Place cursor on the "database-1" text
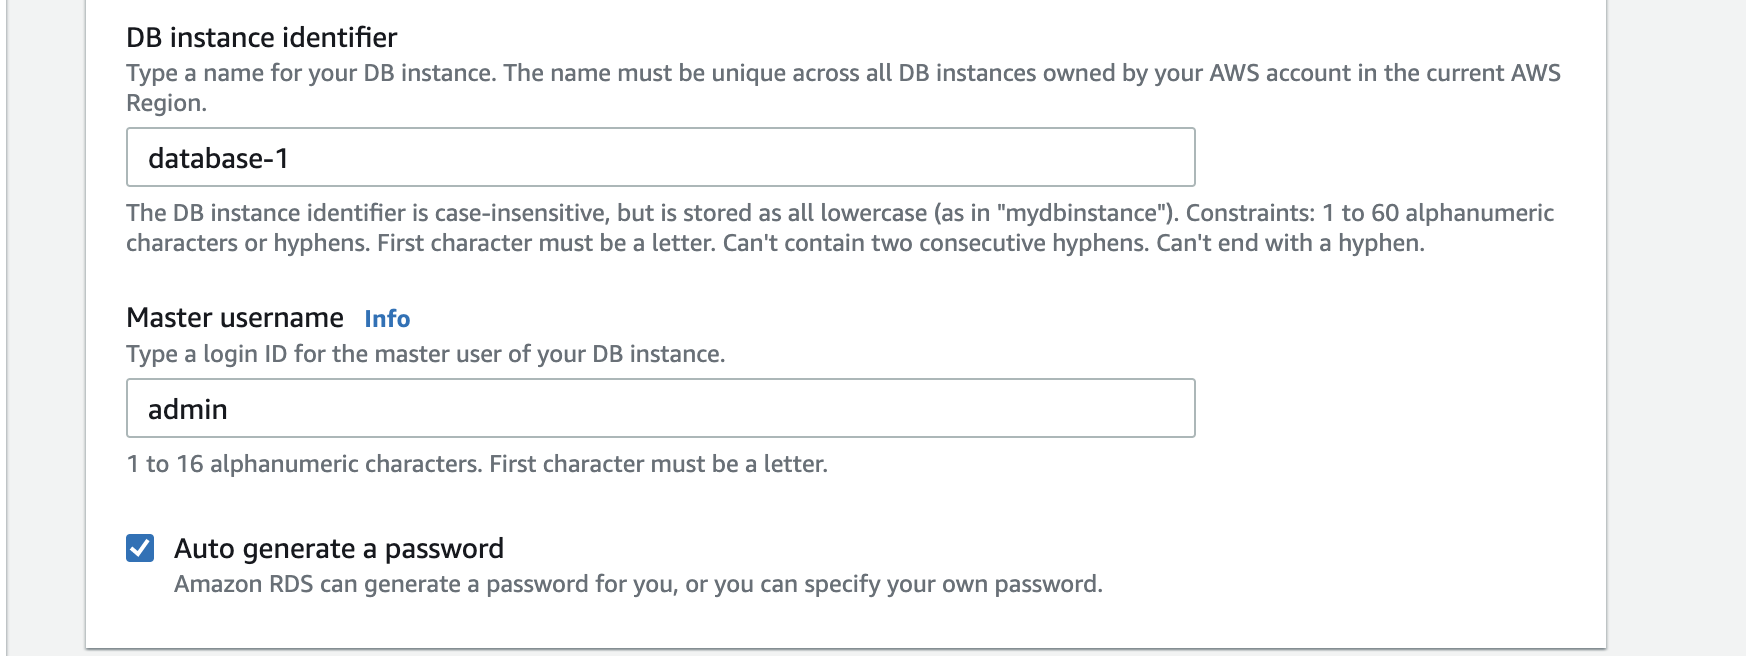The image size is (1746, 656). [218, 159]
